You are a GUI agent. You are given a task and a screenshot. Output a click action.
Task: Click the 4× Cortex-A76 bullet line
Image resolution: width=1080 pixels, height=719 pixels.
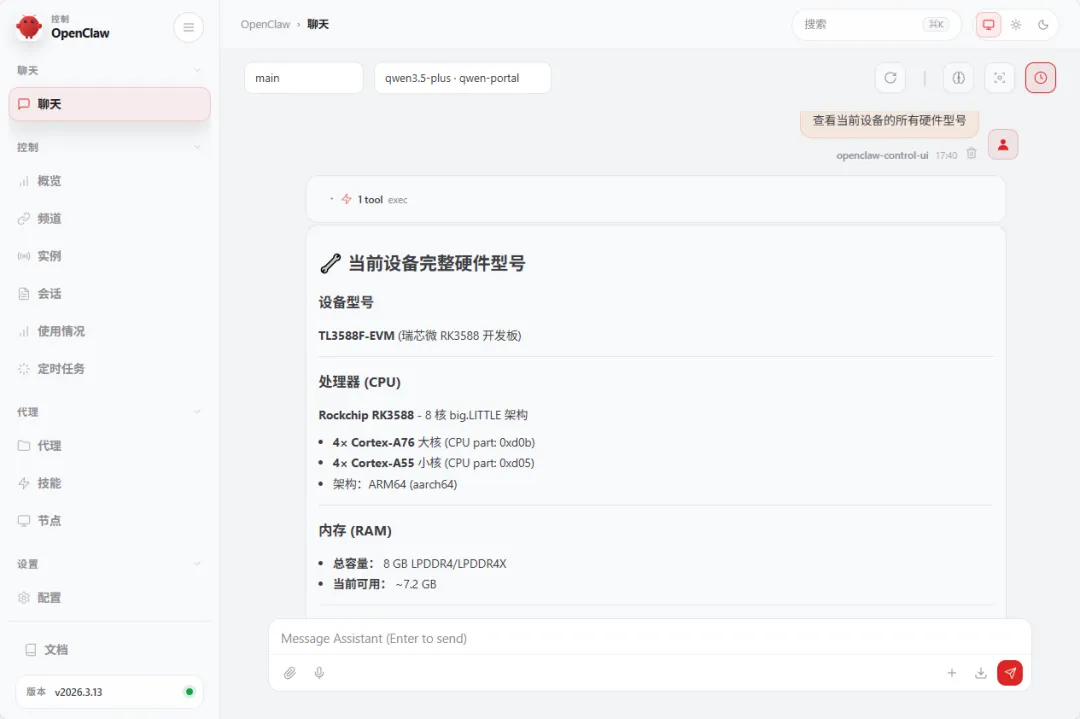(434, 443)
